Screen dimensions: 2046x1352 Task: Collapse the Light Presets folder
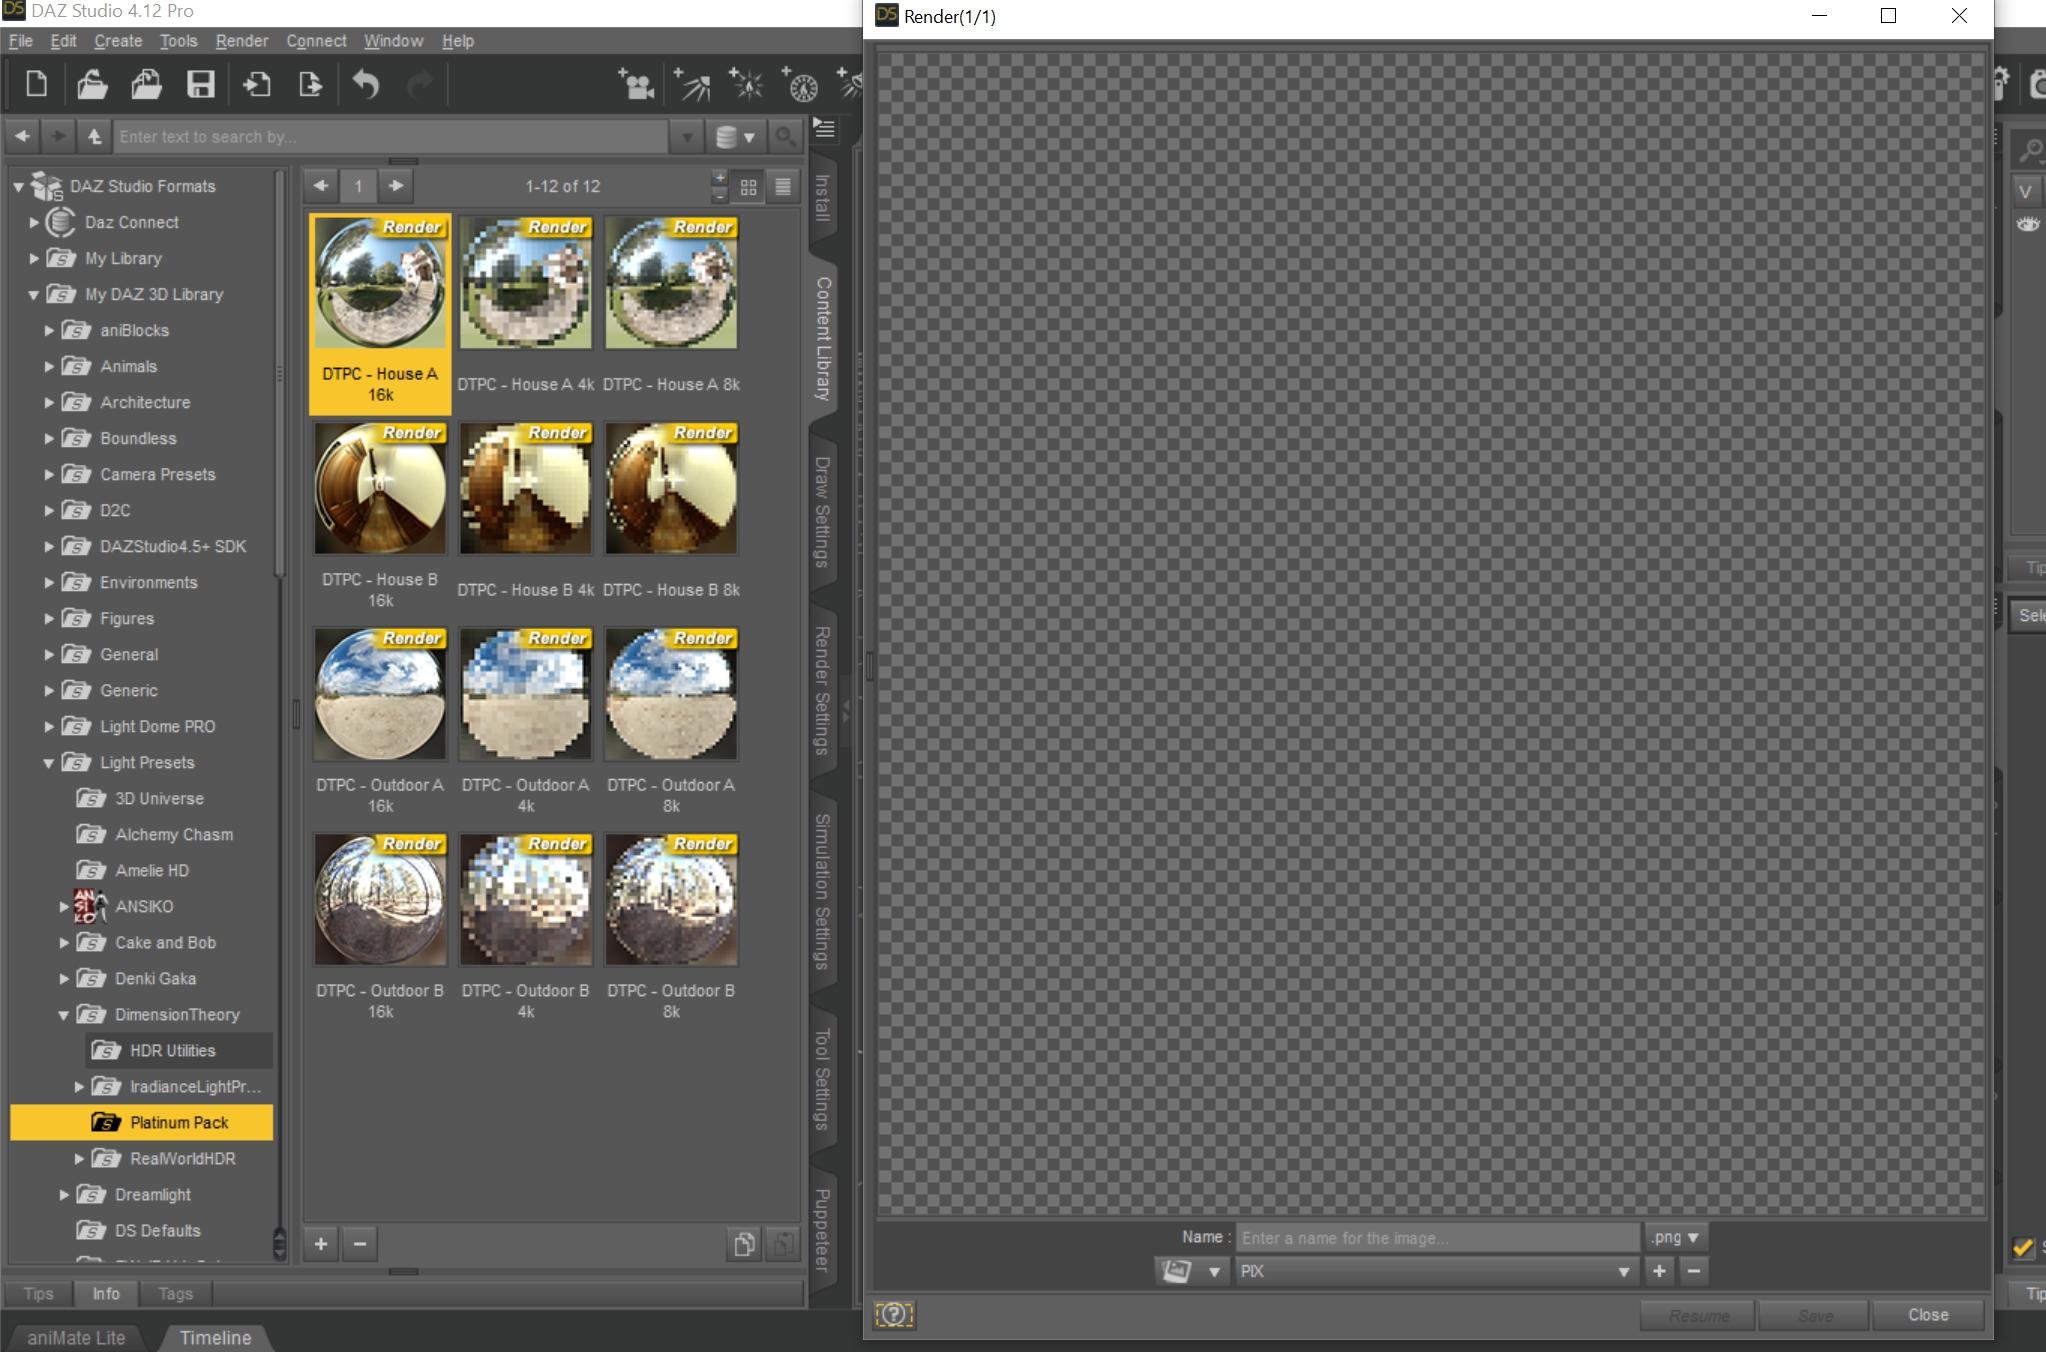coord(49,763)
